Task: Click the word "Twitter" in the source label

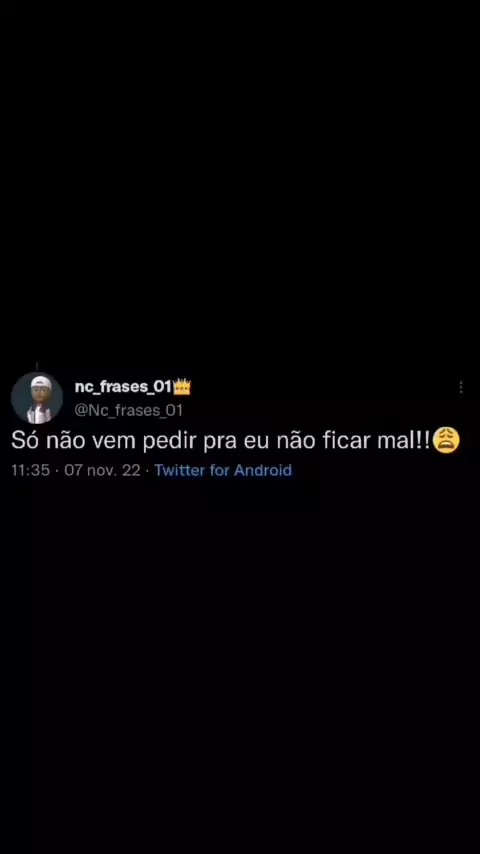Action: 179,470
